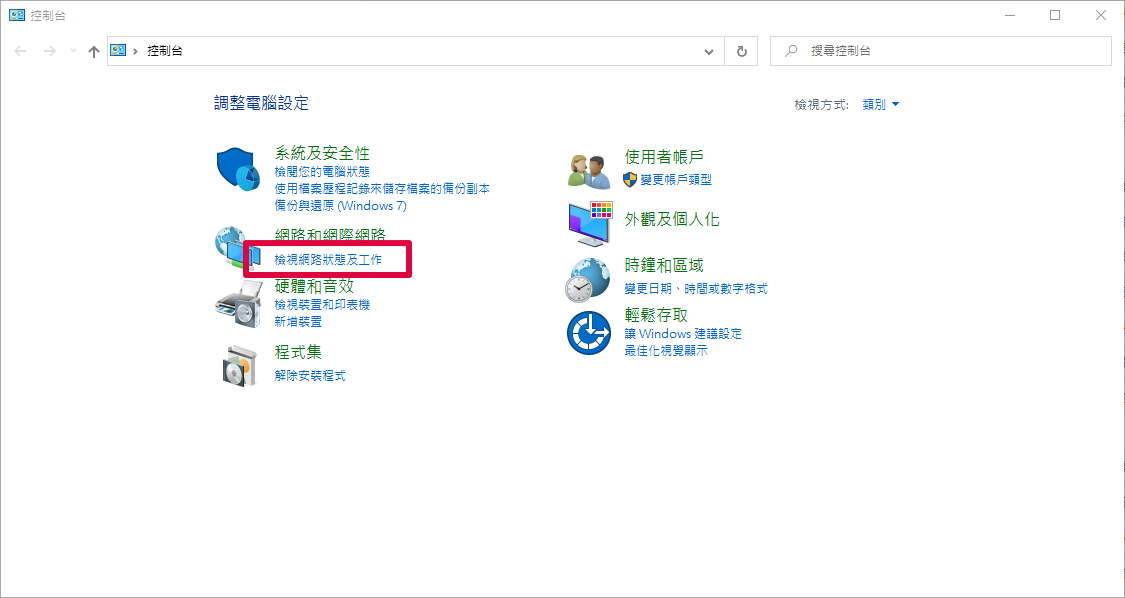Refresh the 控制台 view
The width and height of the screenshot is (1125, 598).
click(x=742, y=52)
